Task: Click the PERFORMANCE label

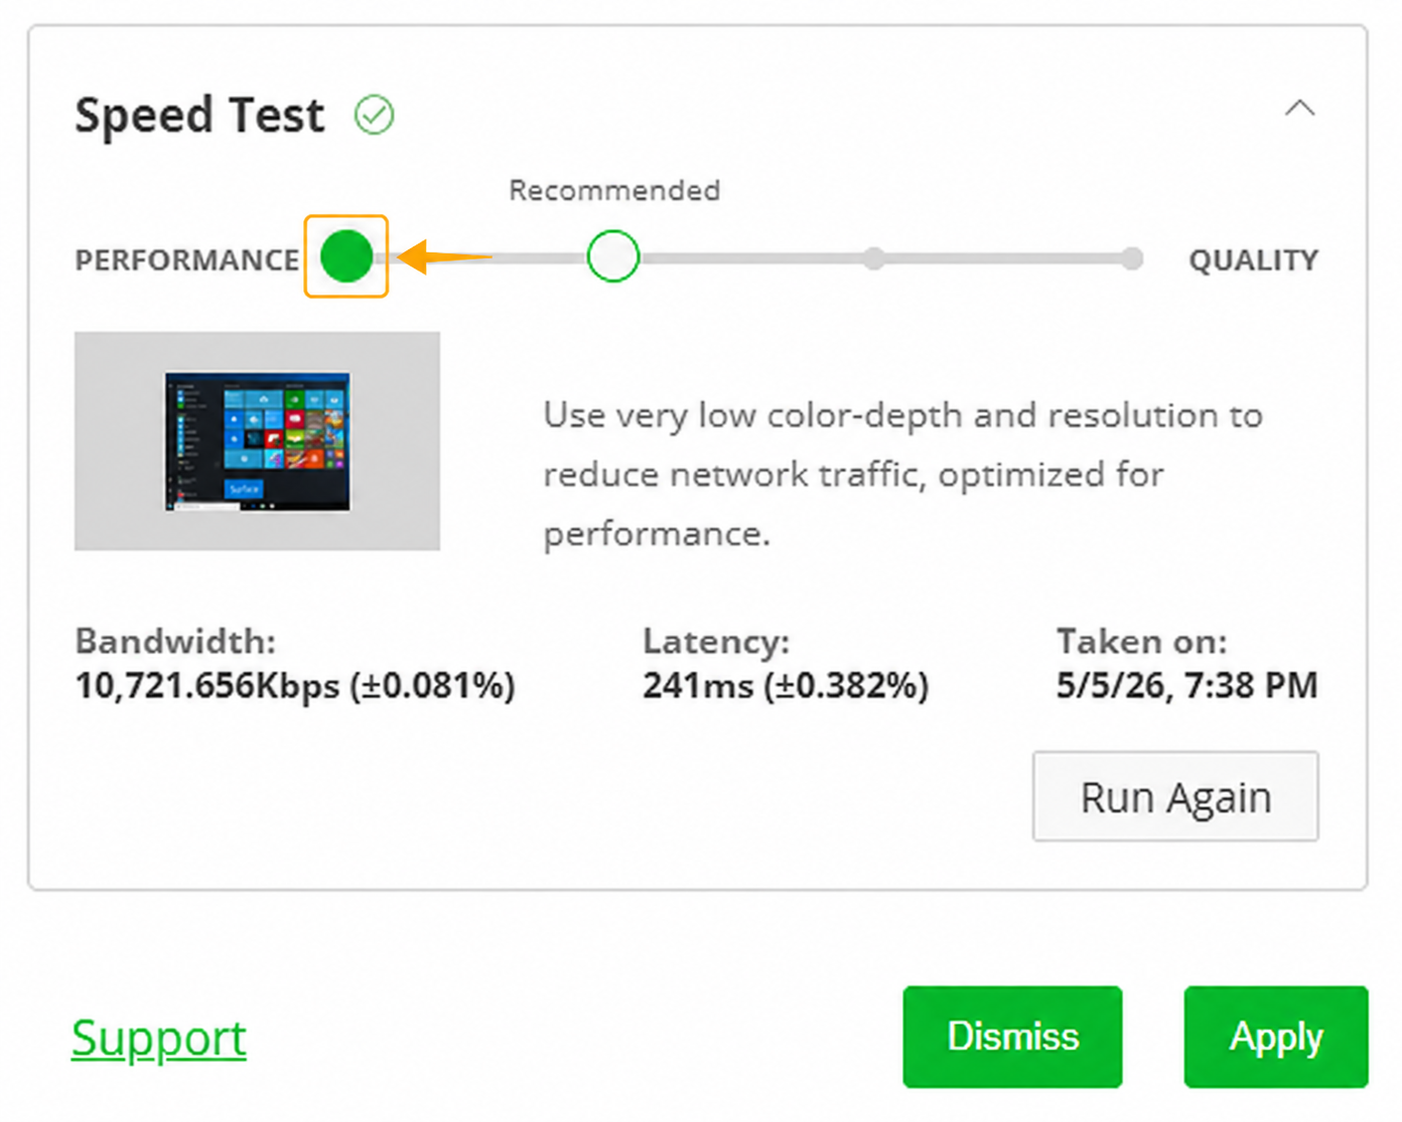Action: [x=187, y=260]
